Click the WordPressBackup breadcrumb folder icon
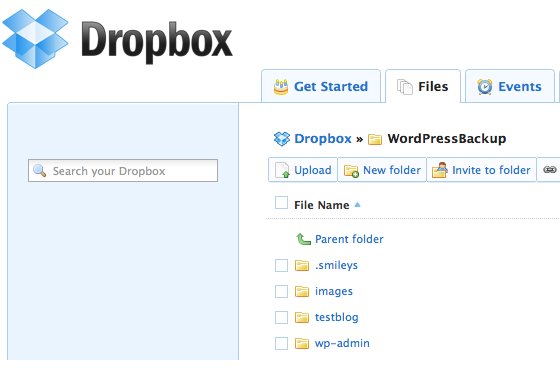560x368 pixels. pyautogui.click(x=375, y=139)
